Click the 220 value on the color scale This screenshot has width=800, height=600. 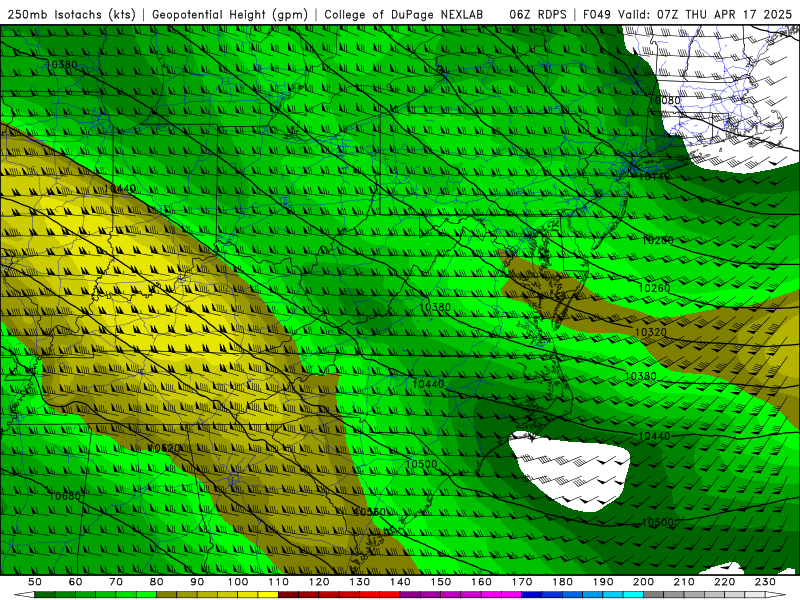tap(724, 582)
